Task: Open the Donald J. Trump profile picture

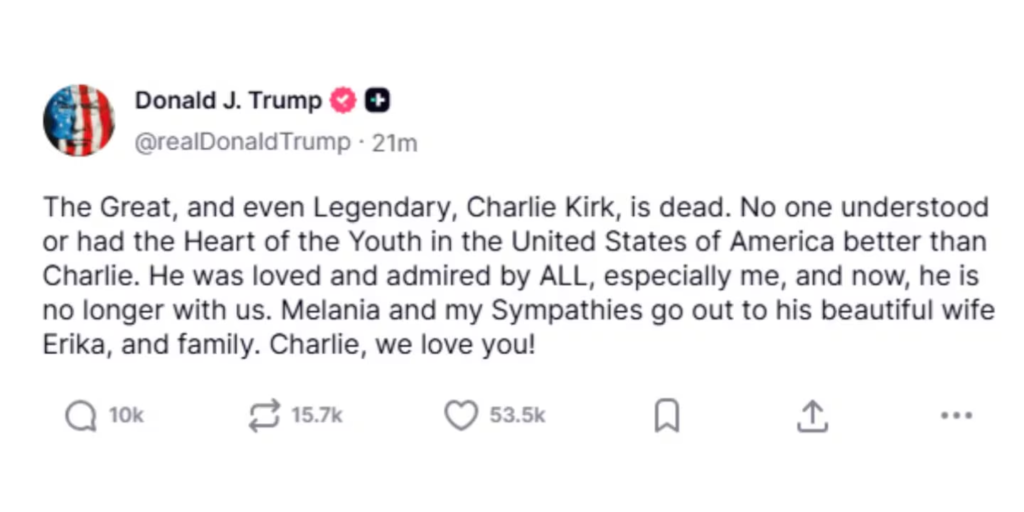Action: click(x=79, y=120)
